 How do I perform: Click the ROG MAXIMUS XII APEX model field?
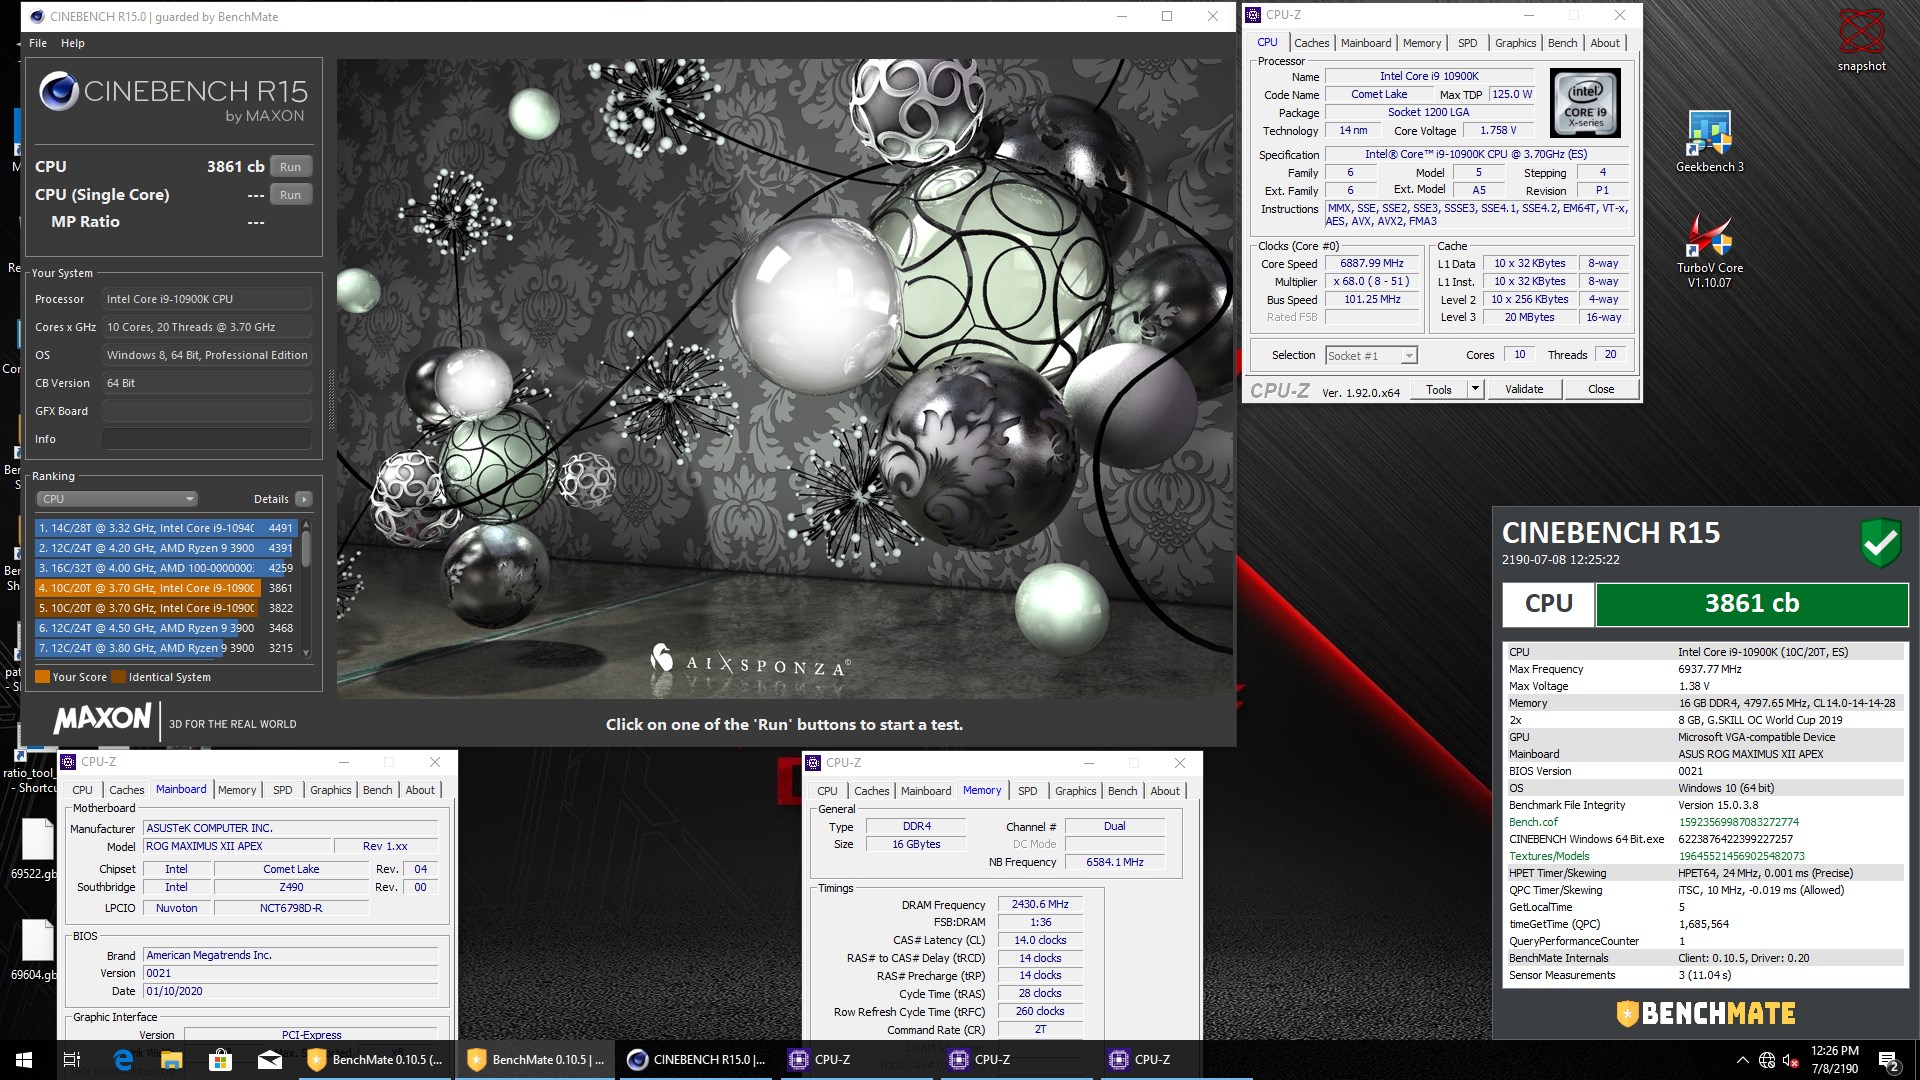click(238, 846)
